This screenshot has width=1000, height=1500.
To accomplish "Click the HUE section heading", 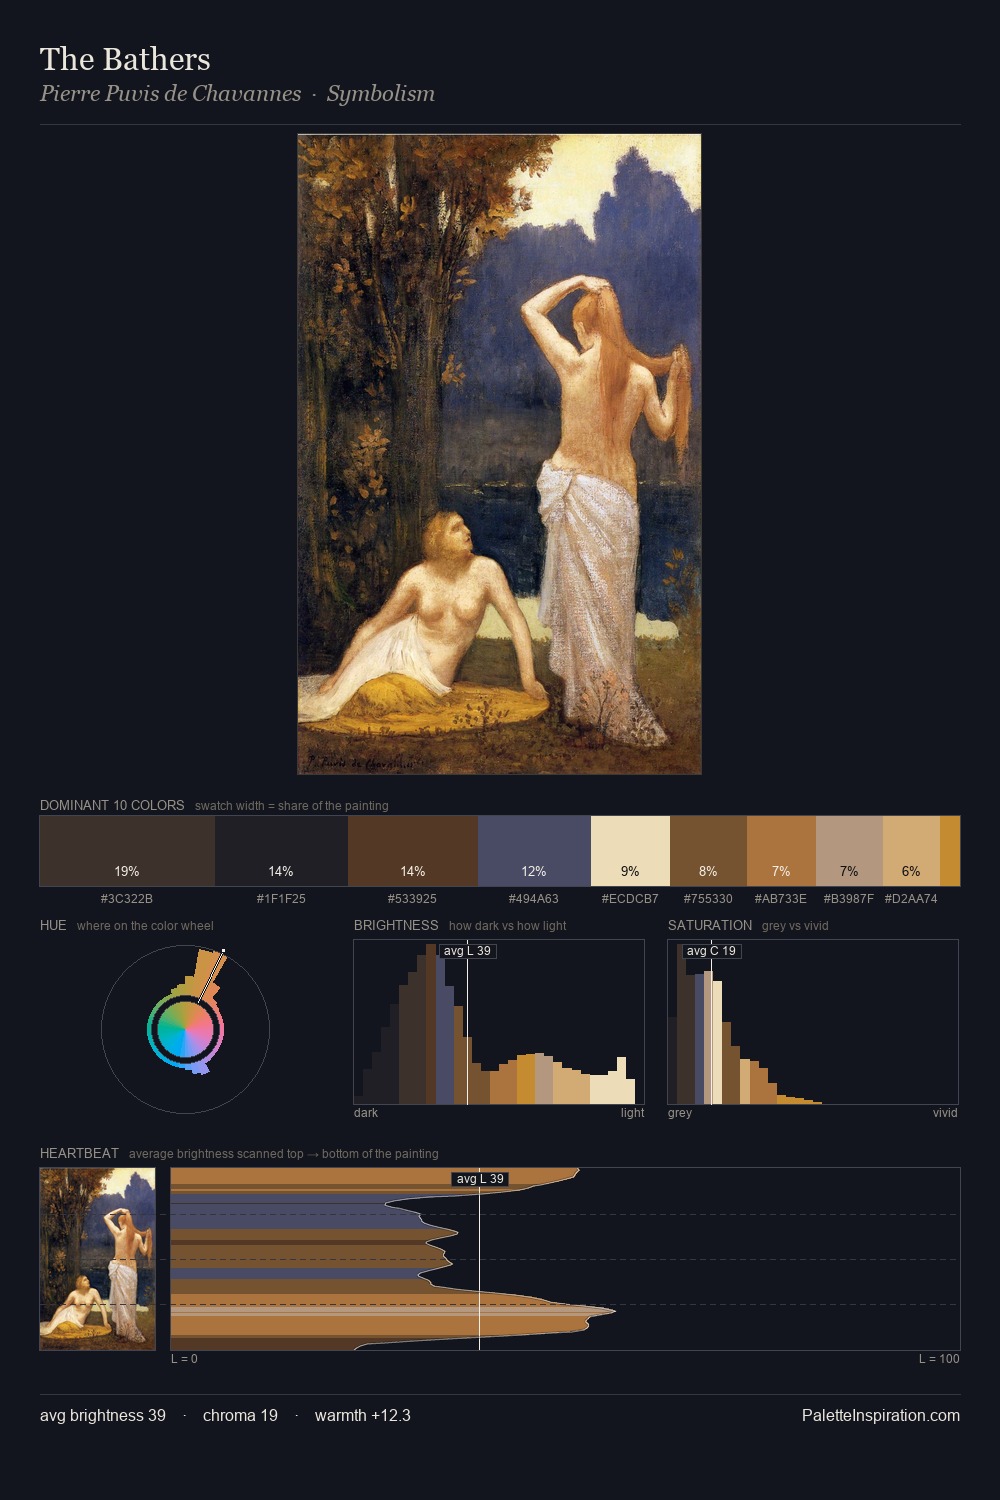I will [x=53, y=925].
